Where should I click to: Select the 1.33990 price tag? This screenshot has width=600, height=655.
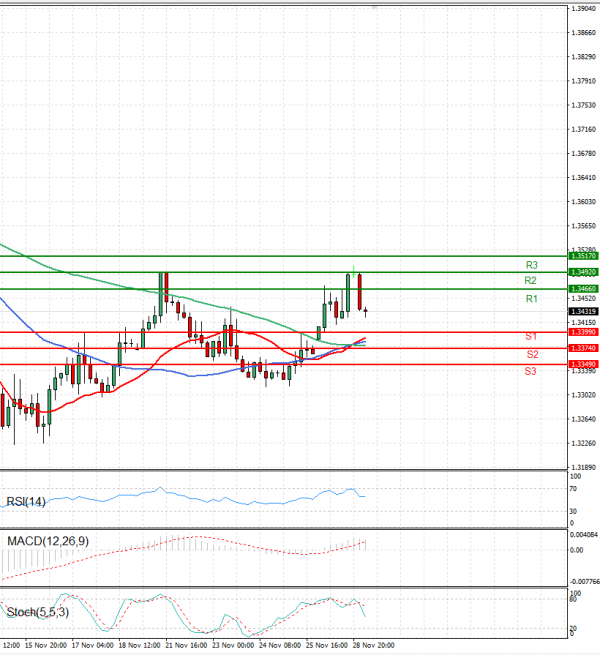coord(584,332)
